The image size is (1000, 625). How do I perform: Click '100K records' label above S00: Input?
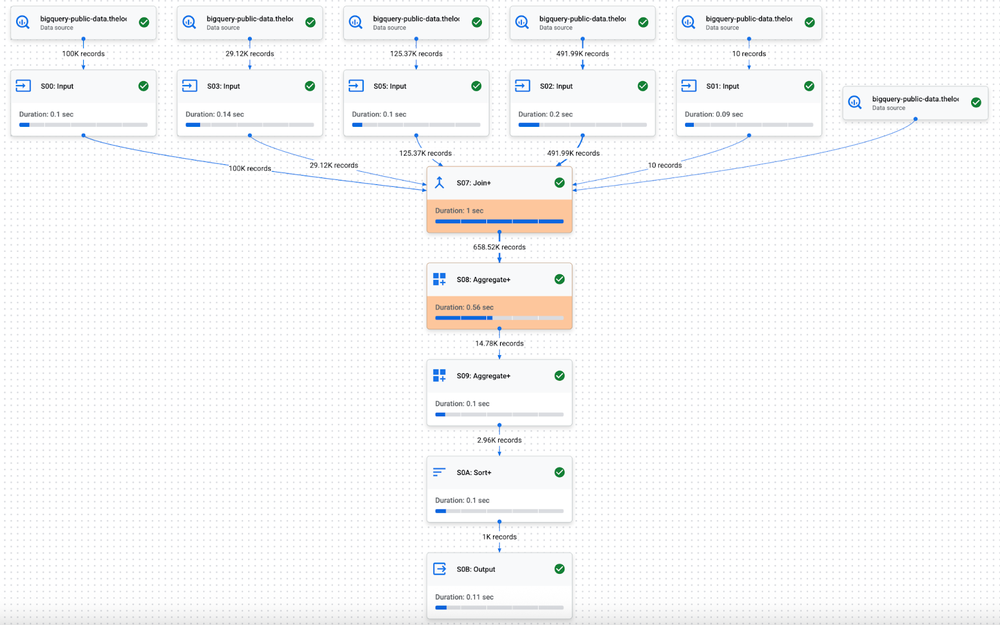coord(84,54)
